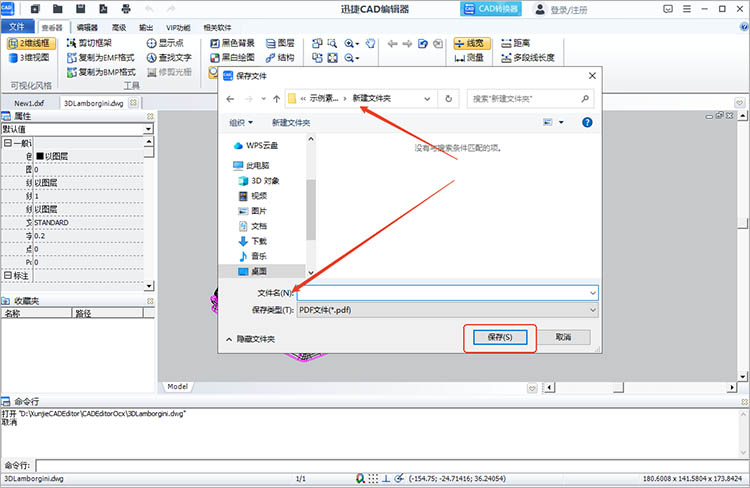Click the 取消 button
The height and width of the screenshot is (488, 750).
click(563, 337)
